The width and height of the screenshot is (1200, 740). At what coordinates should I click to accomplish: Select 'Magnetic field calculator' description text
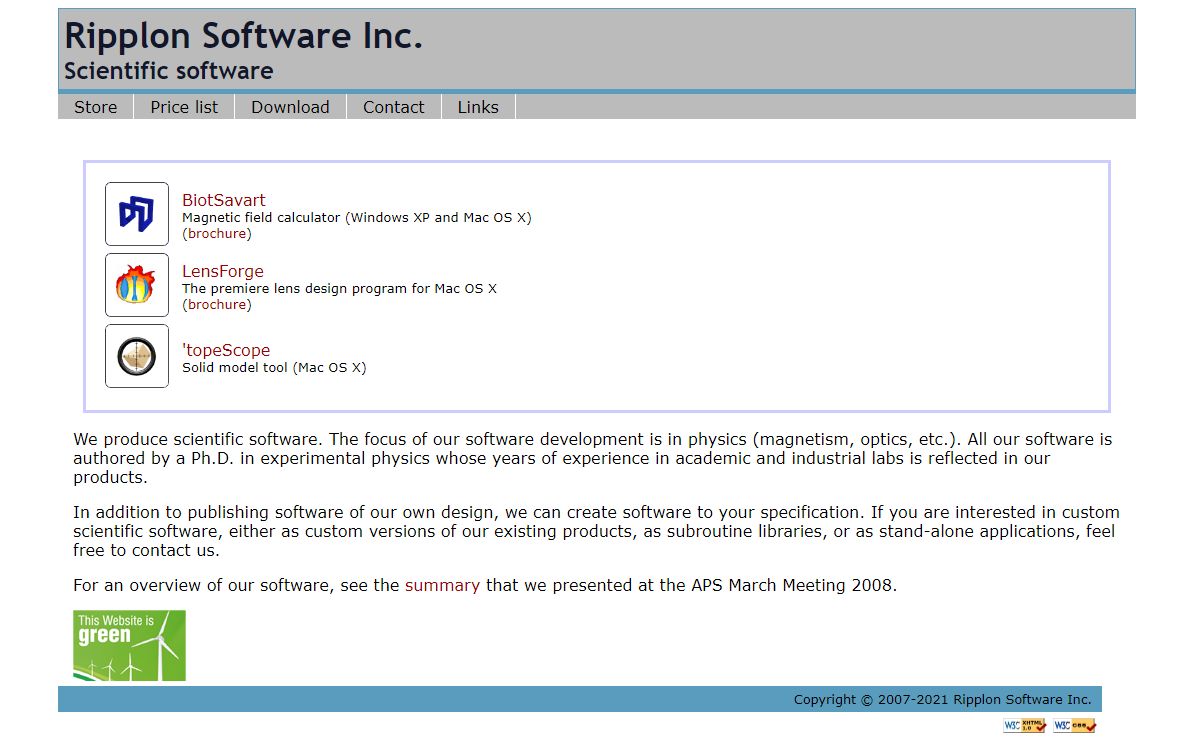click(357, 217)
